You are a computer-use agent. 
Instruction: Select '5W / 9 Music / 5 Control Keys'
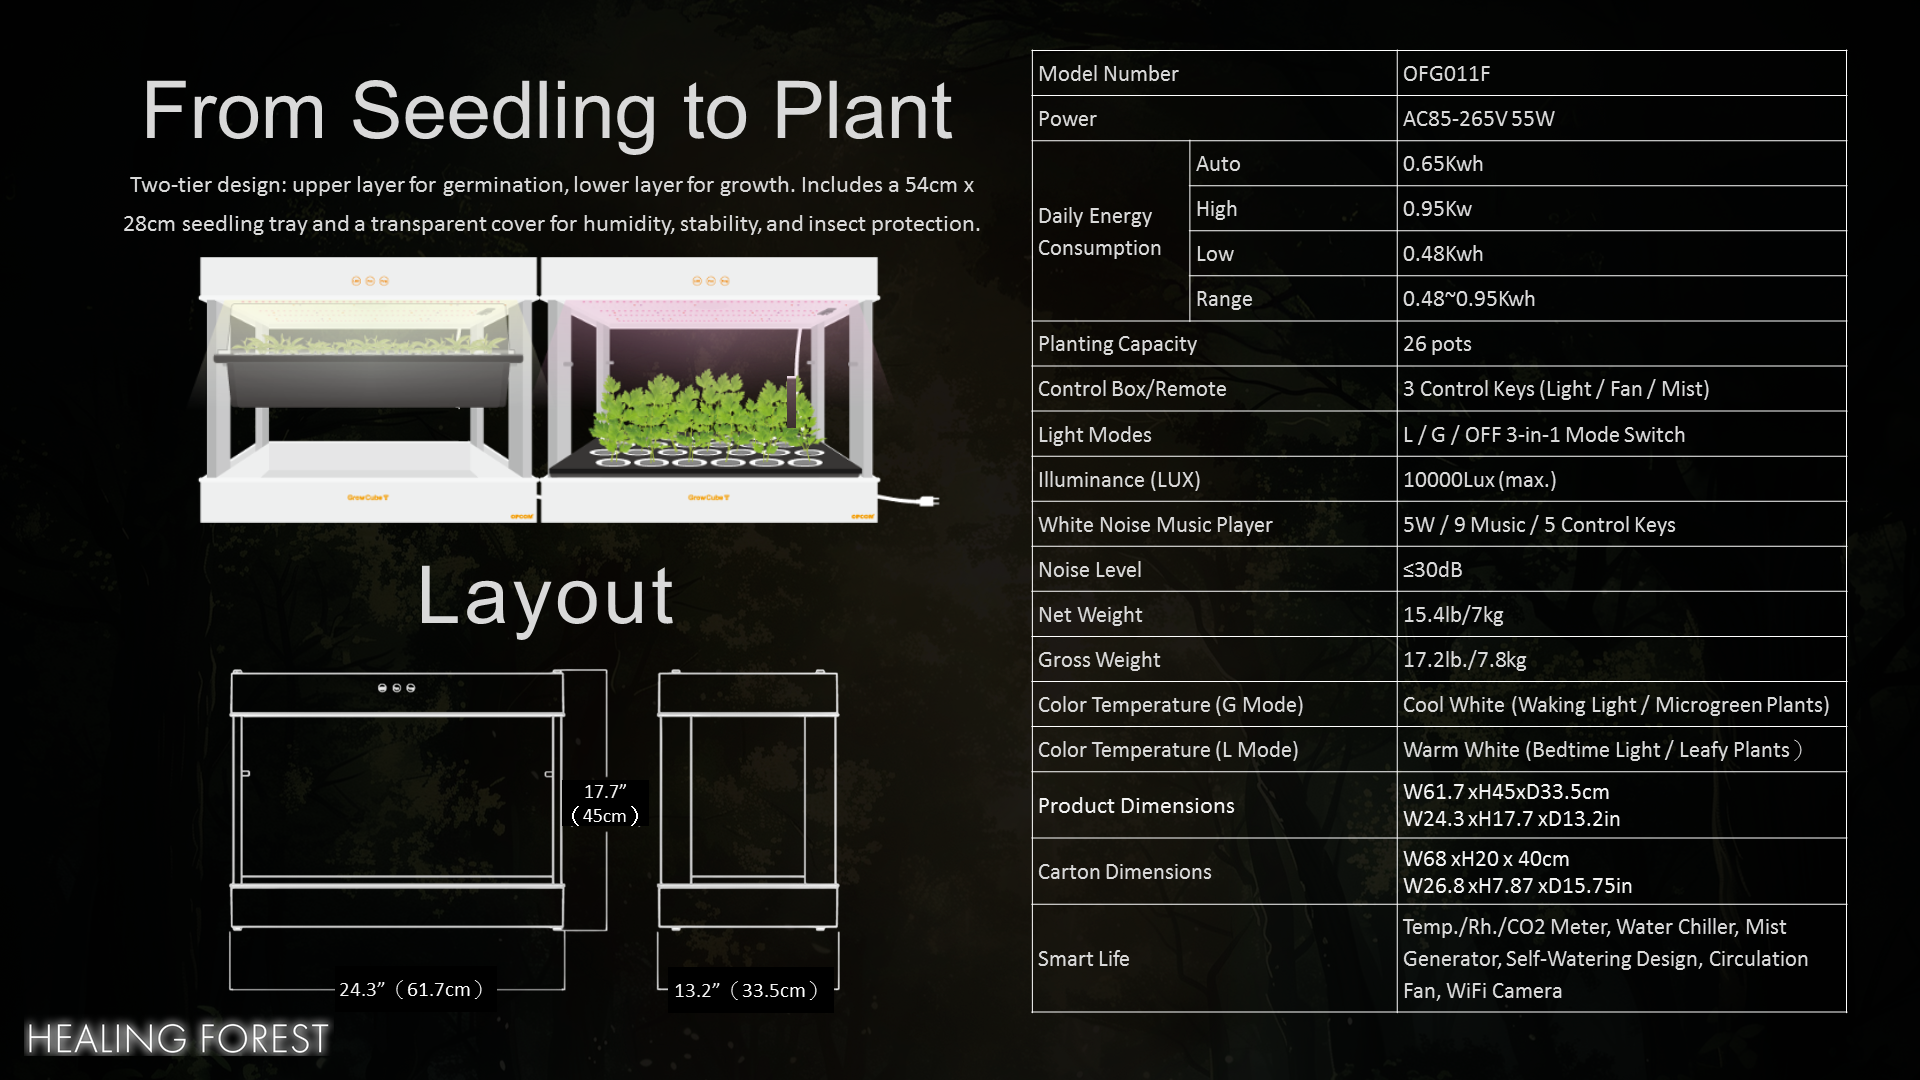1539,524
